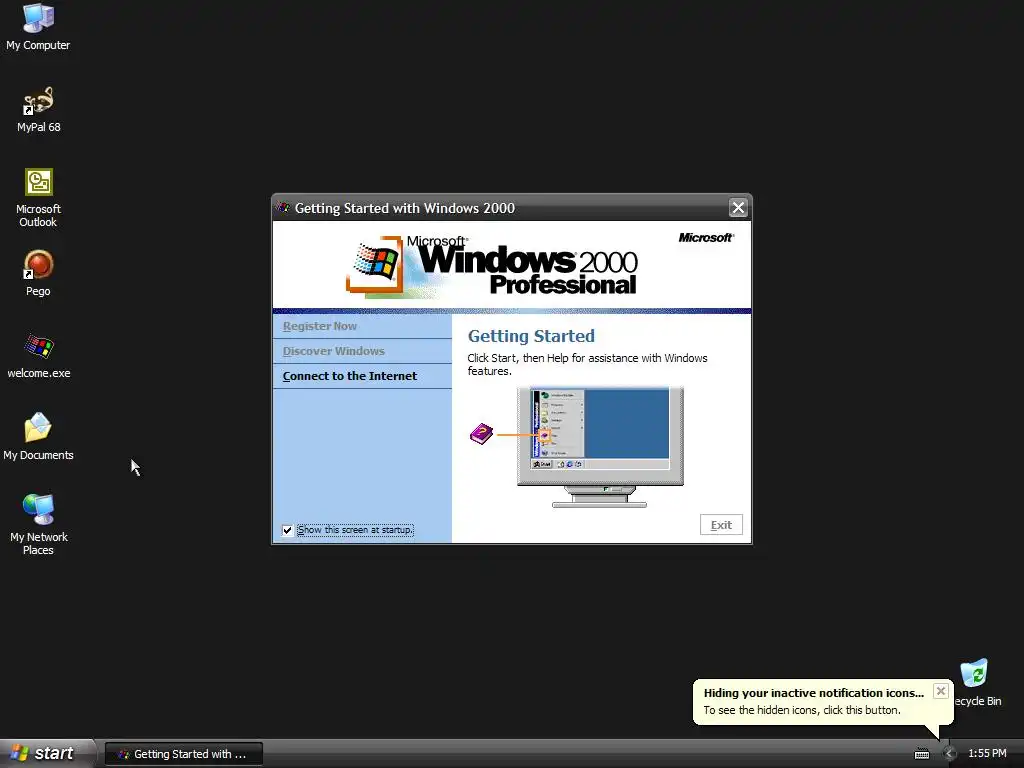Click the Getting Started heading text
Viewport: 1024px width, 768px height.
click(531, 336)
